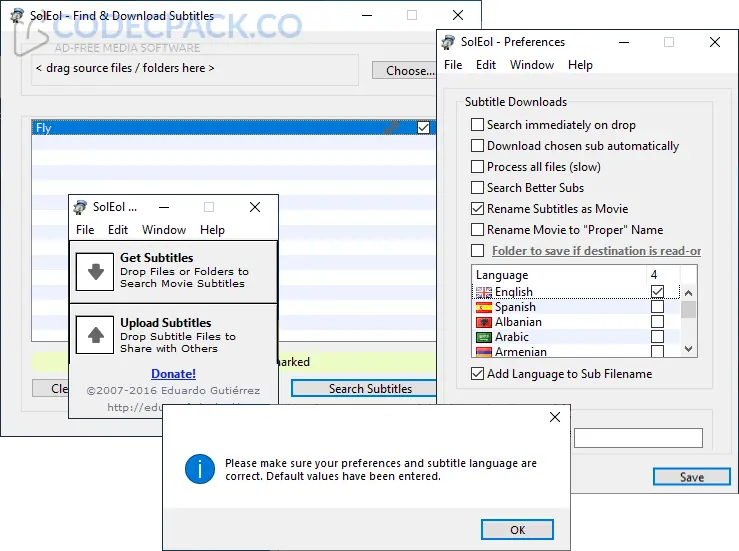This screenshot has width=739, height=551.
Task: Toggle the folder to save checkbox
Action: 477,250
